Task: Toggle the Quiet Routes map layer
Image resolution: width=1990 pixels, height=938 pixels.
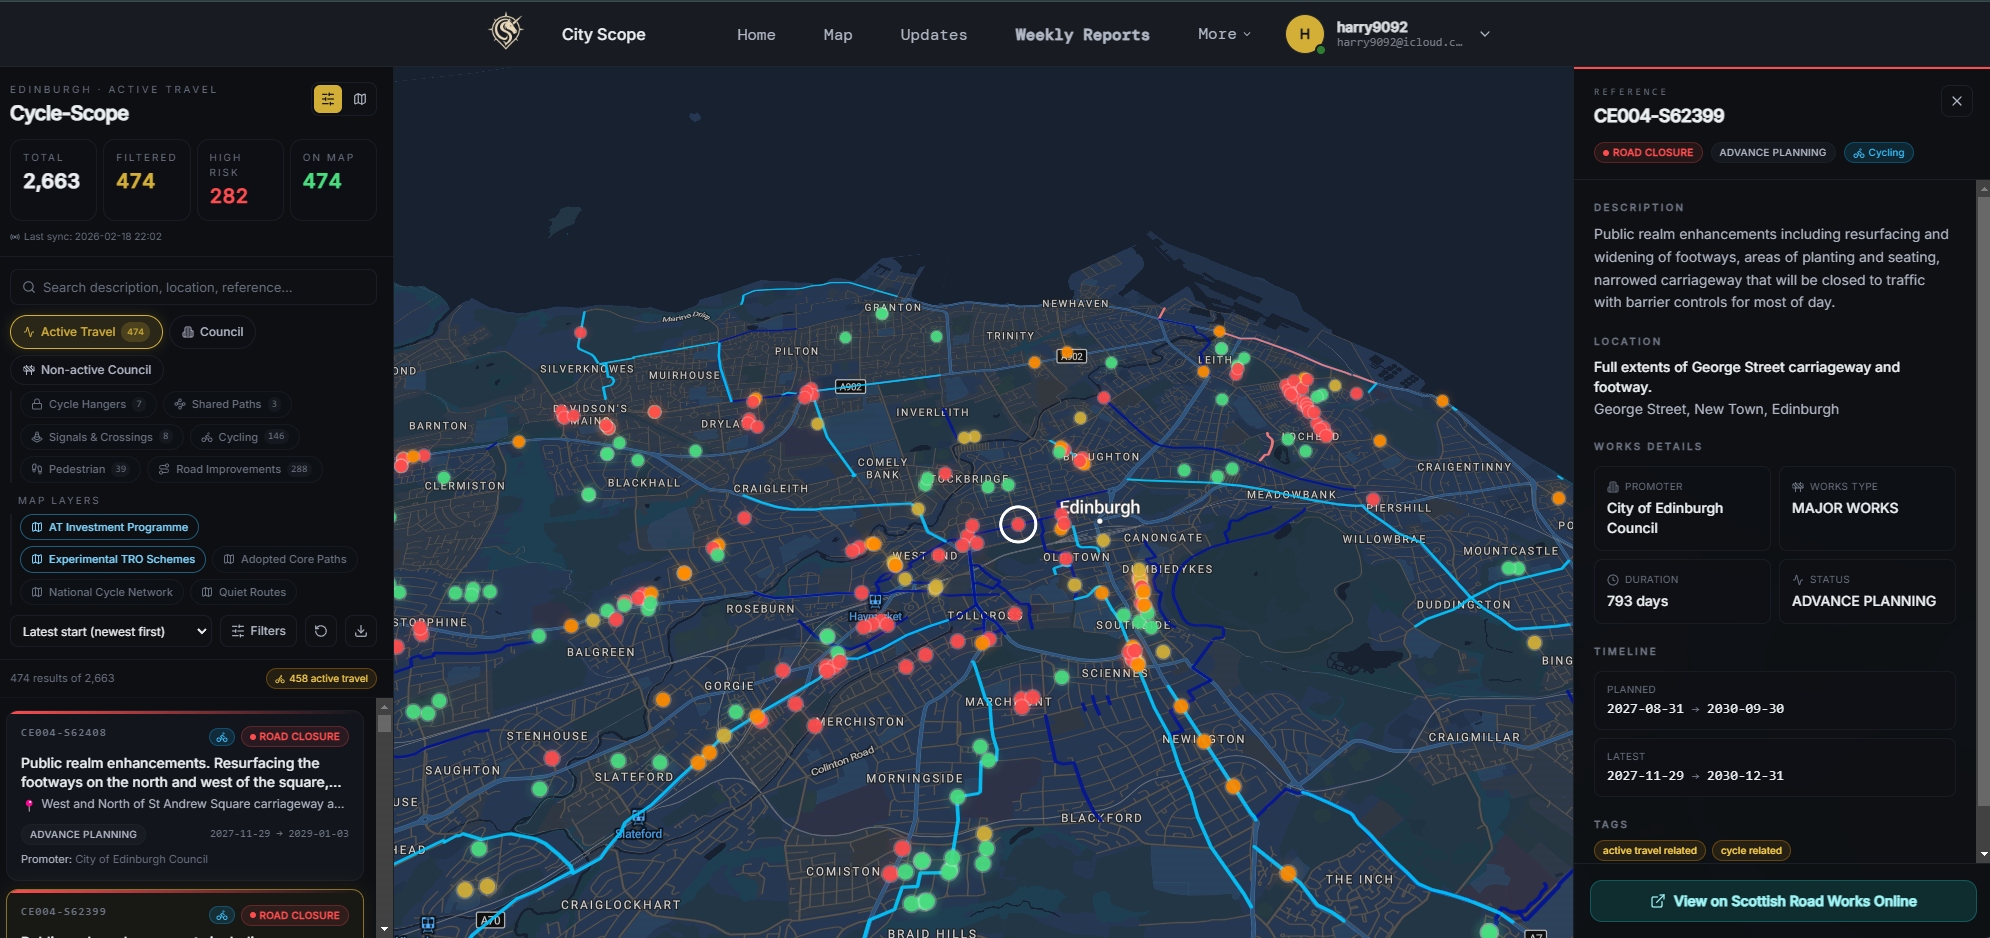Action: coord(244,592)
